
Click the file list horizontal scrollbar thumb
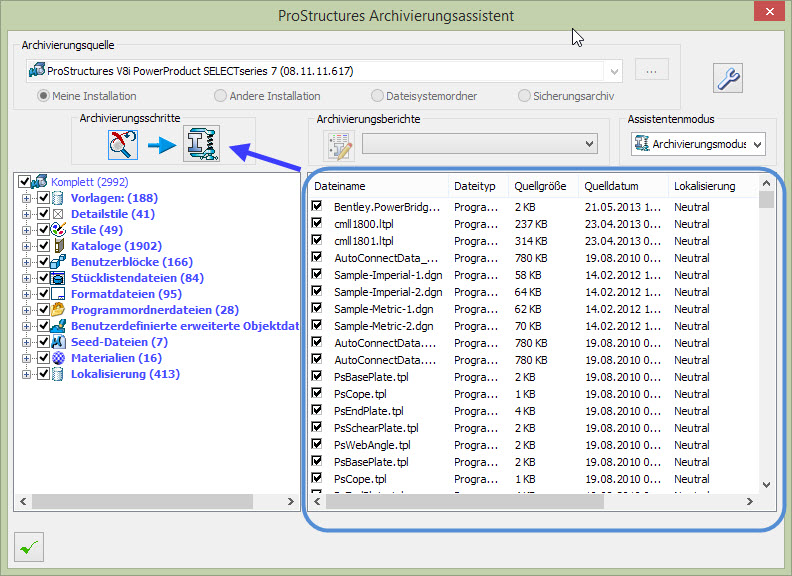pos(465,501)
